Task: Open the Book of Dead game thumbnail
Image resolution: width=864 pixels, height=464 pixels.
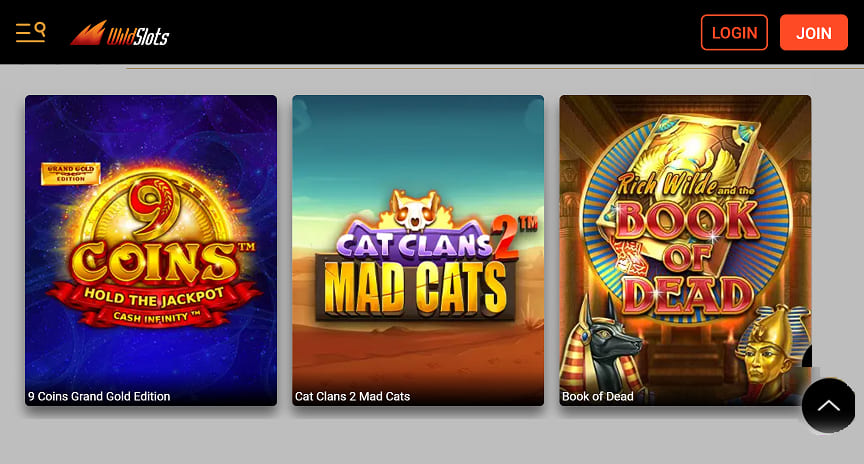Action: [685, 250]
